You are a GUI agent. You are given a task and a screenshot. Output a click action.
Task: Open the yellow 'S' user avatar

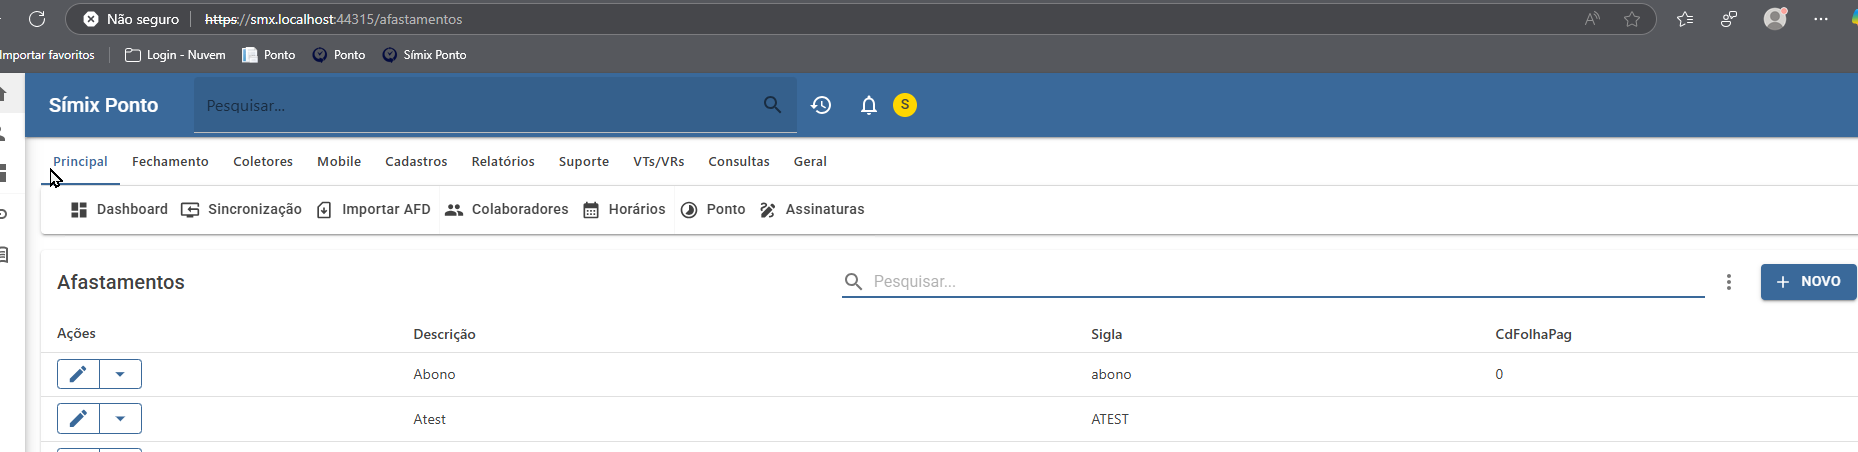(x=905, y=105)
